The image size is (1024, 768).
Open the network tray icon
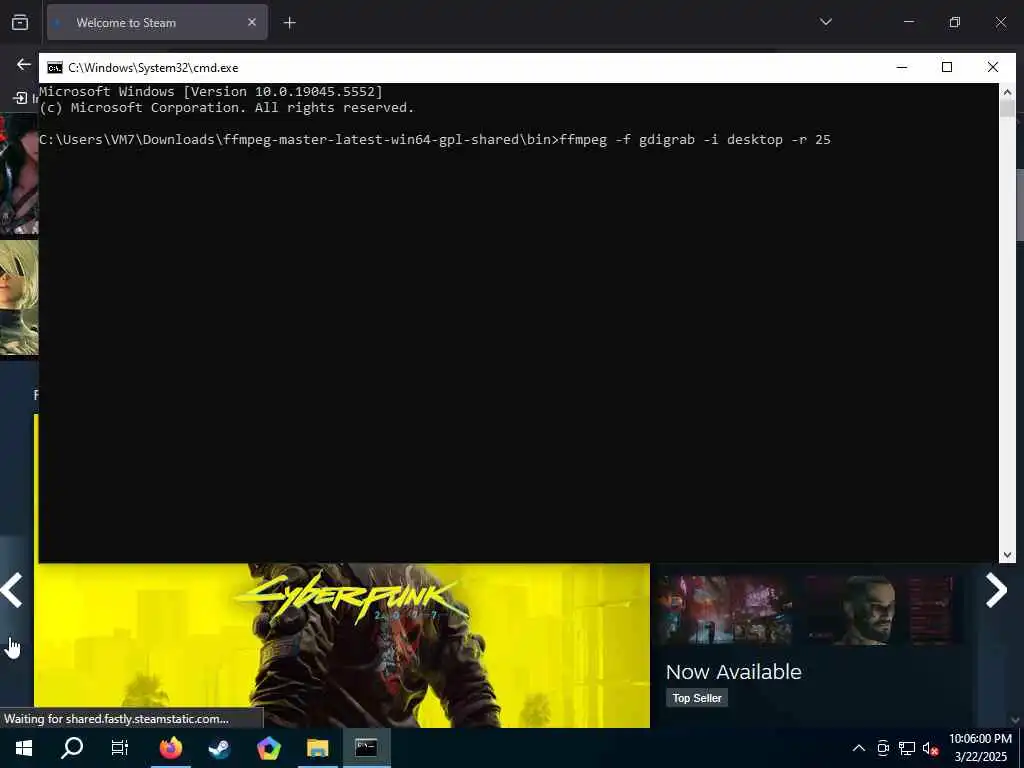pyautogui.click(x=906, y=748)
